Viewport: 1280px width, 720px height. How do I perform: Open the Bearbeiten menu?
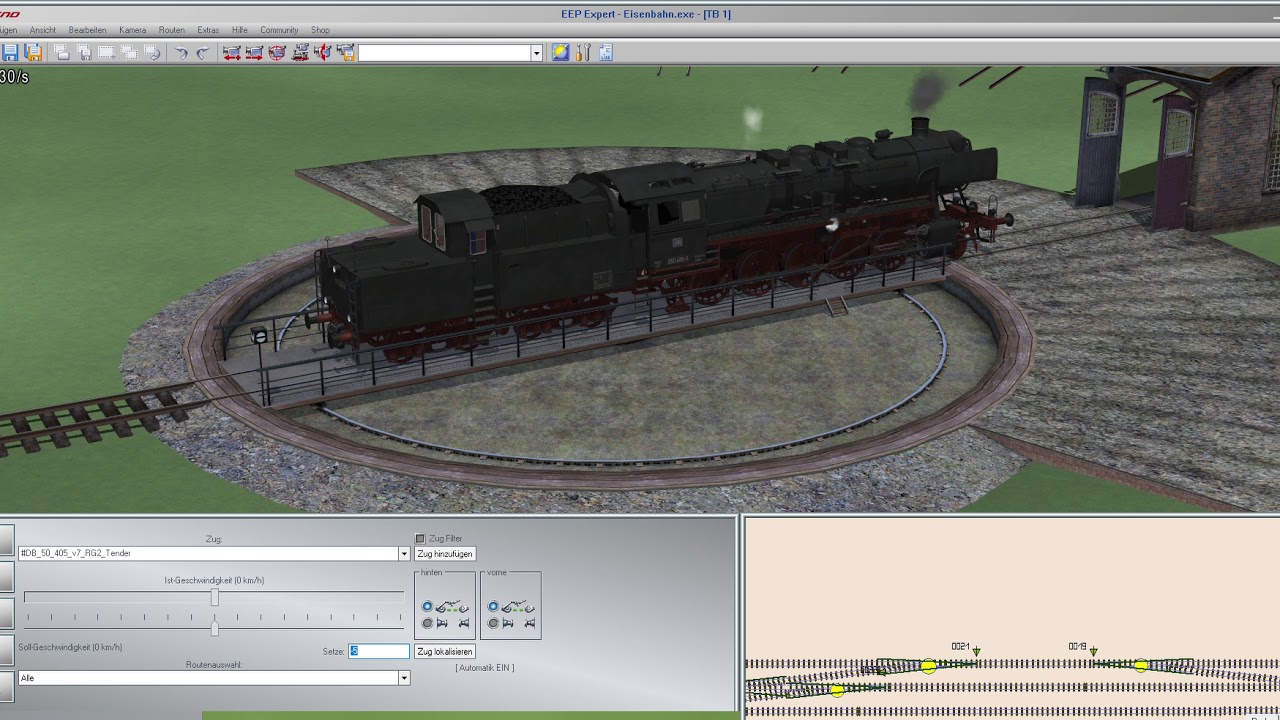coord(87,30)
